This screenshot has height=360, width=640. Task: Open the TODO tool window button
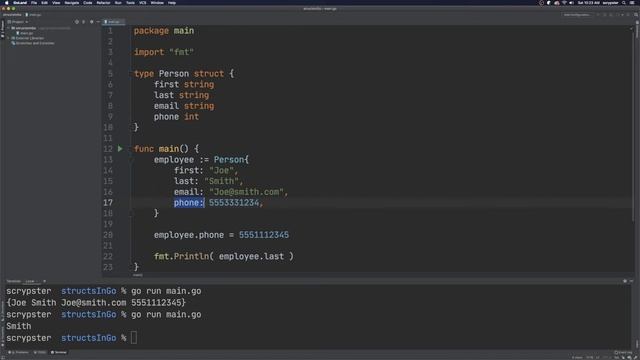(40, 352)
